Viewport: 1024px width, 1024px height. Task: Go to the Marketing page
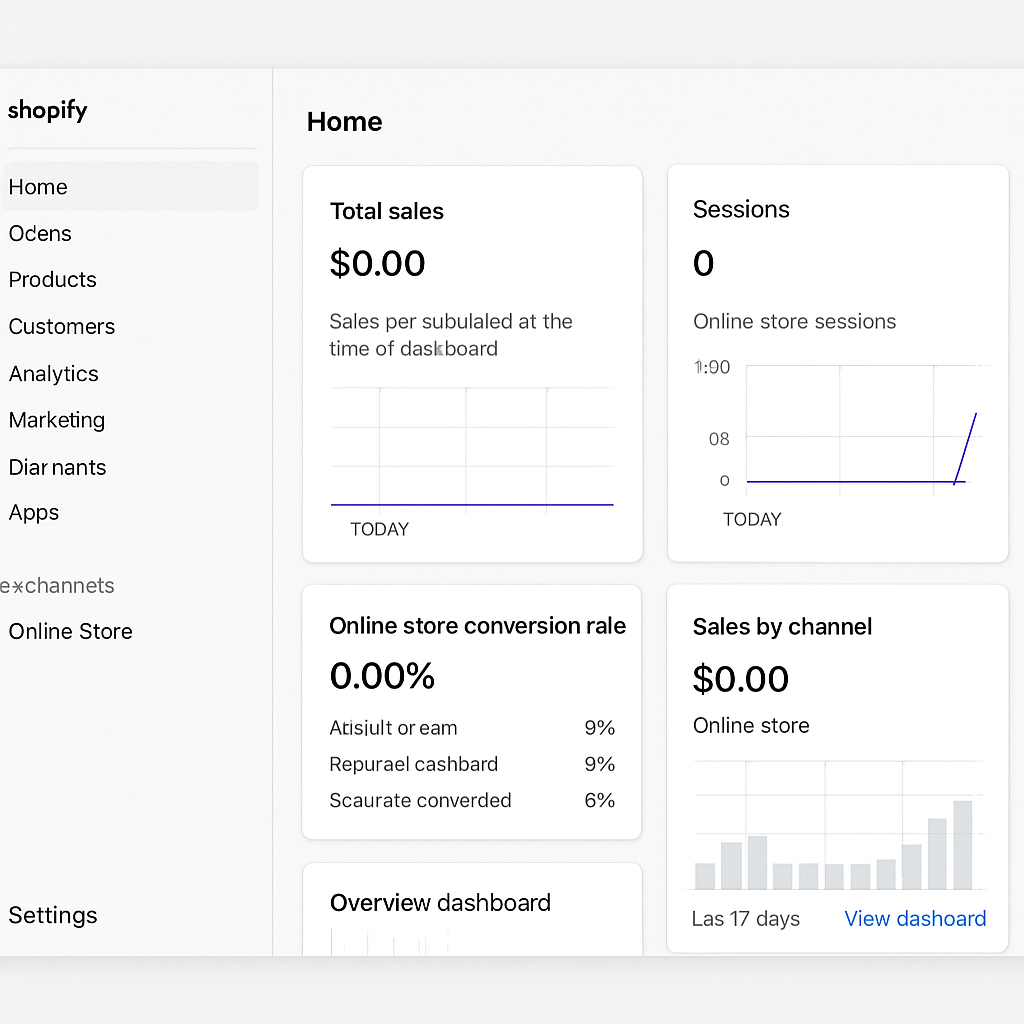pyautogui.click(x=56, y=420)
